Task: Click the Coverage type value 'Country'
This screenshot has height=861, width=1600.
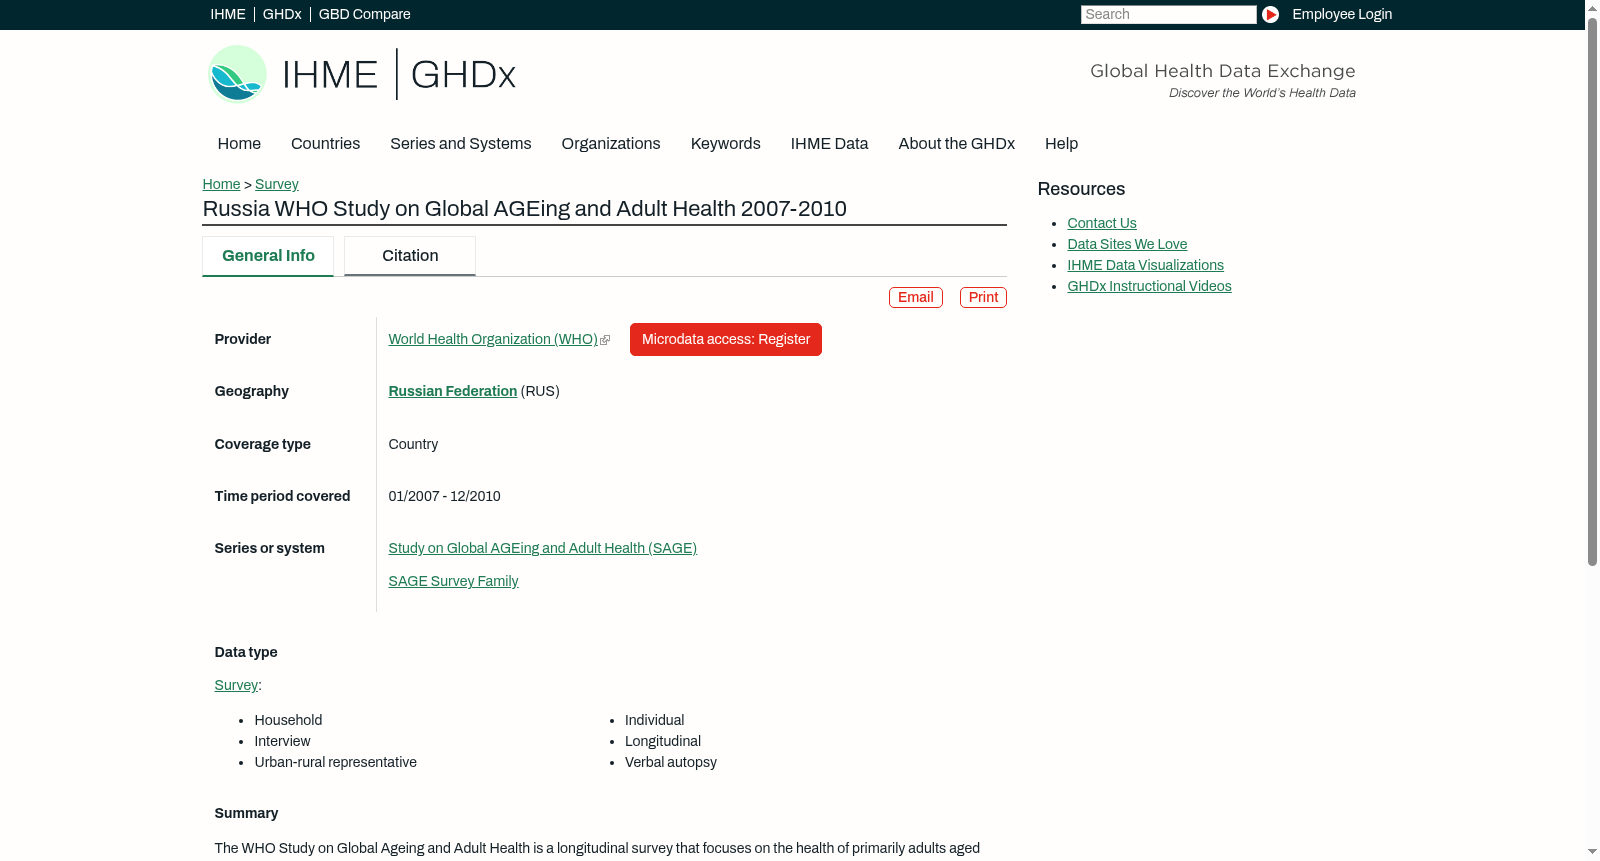Action: click(x=413, y=445)
